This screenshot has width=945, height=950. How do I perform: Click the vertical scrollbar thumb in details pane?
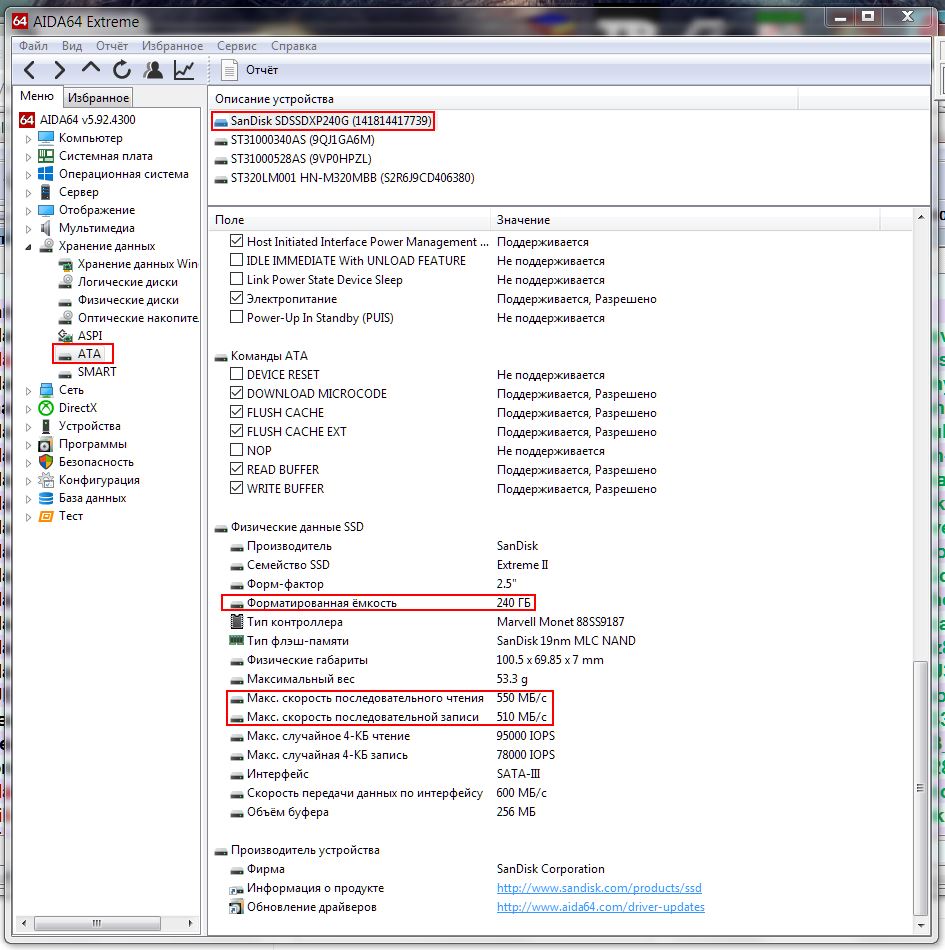click(x=920, y=788)
